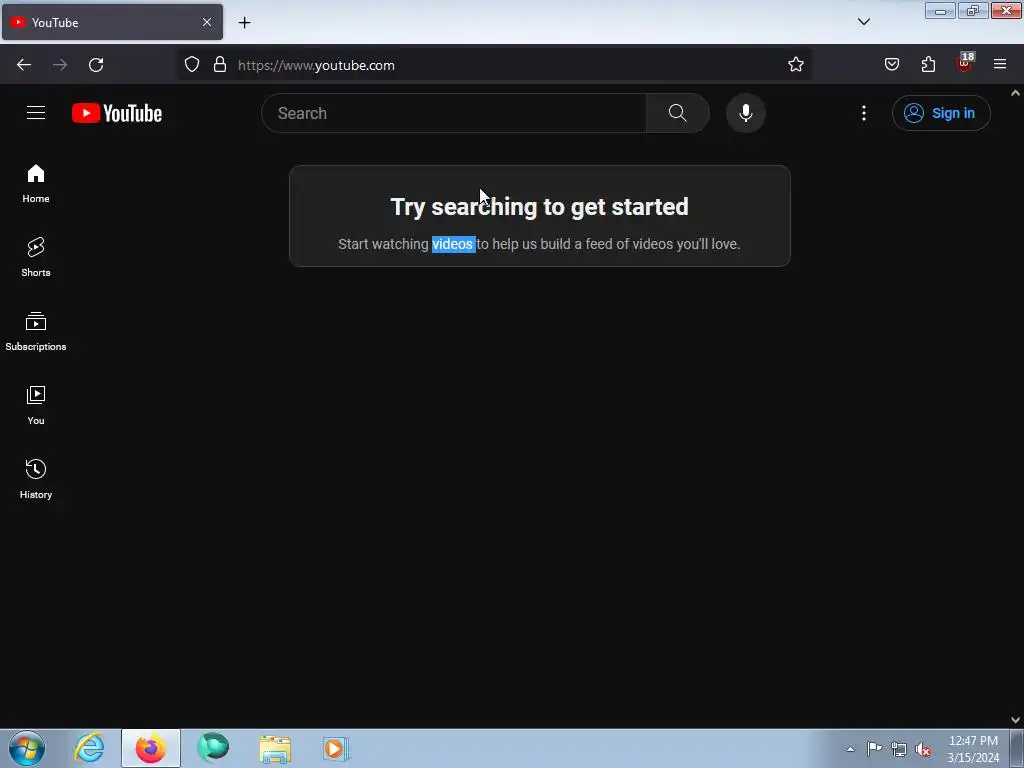Viewport: 1024px width, 768px height.
Task: Go to Home in sidebar
Action: coord(36,184)
